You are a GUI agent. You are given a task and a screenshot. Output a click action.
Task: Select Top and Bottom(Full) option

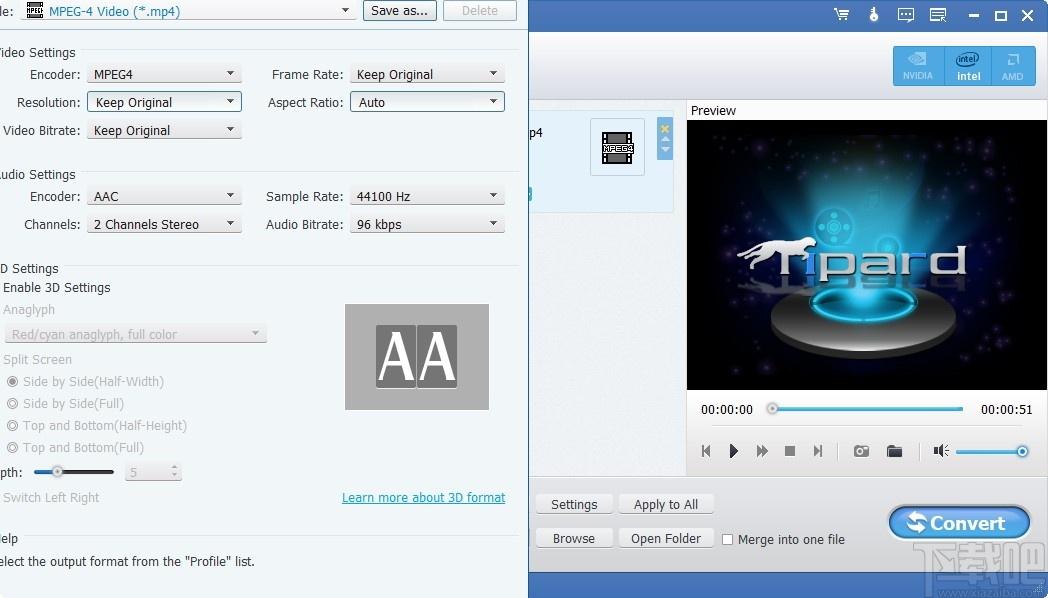pyautogui.click(x=75, y=448)
